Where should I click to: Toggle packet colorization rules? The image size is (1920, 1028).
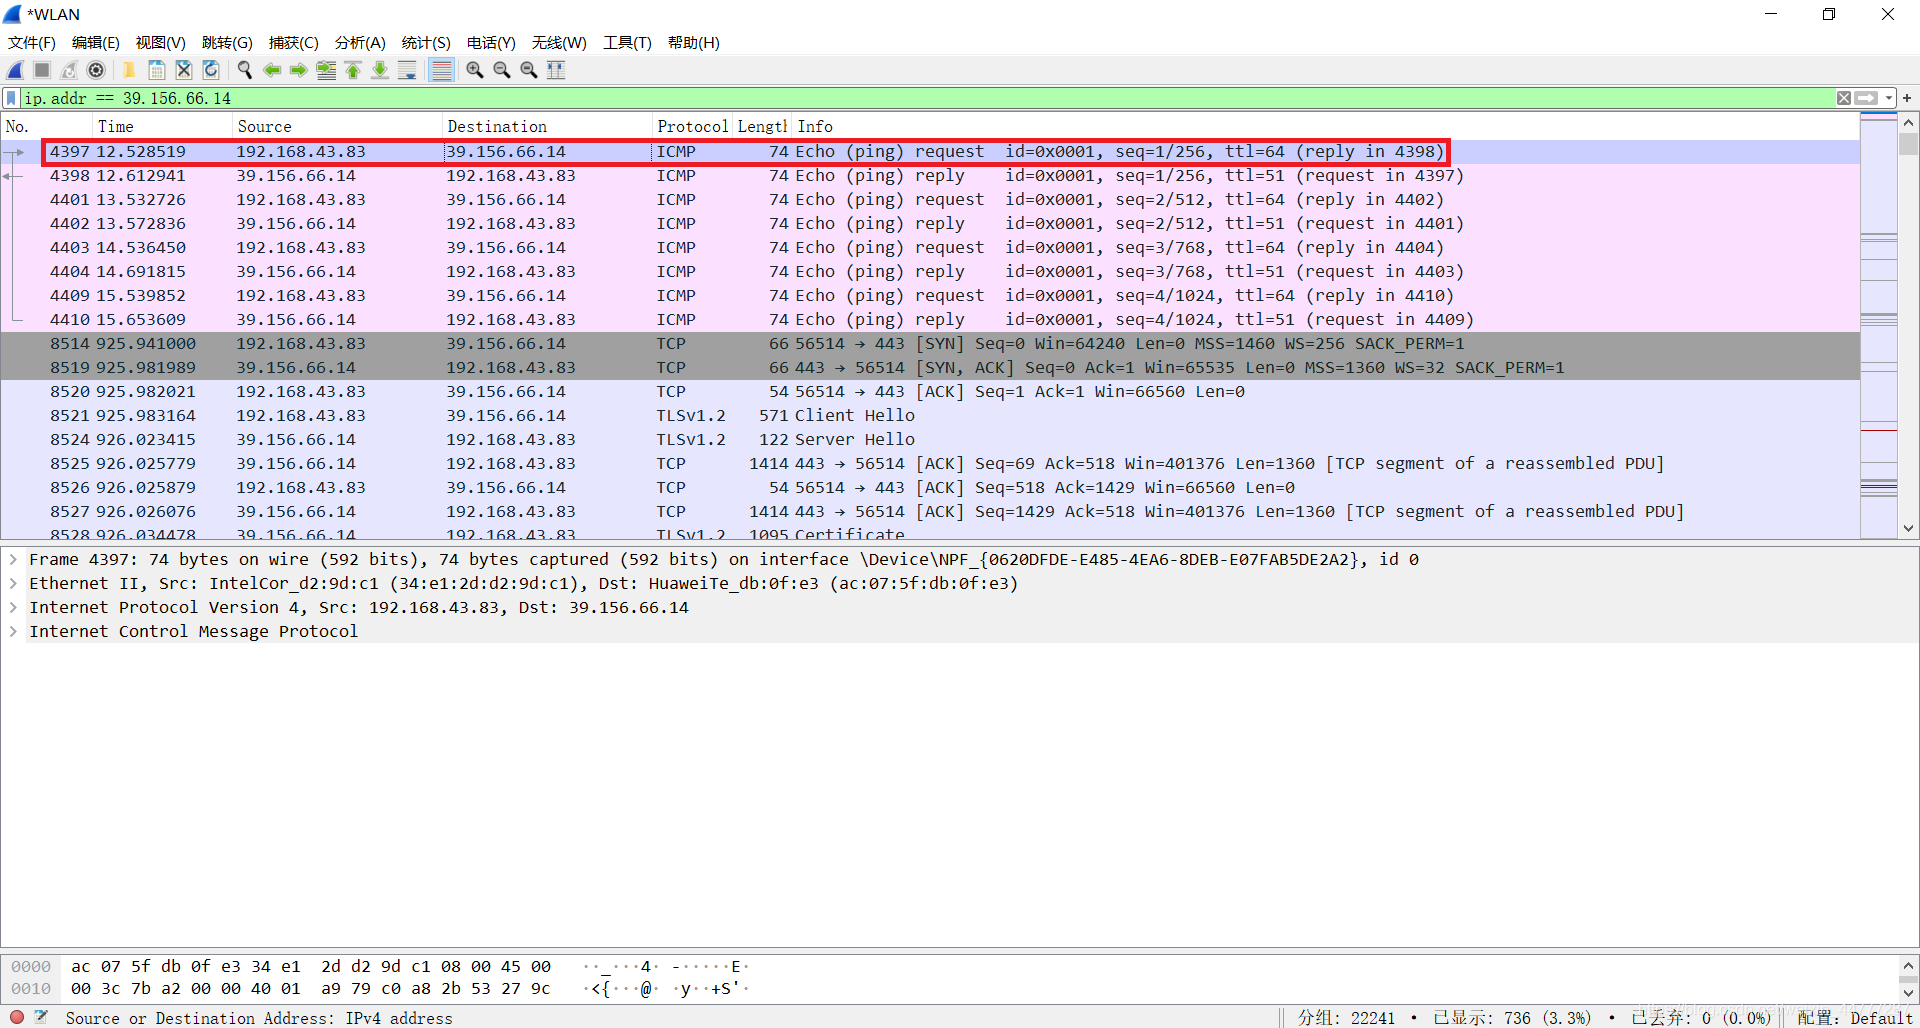[x=441, y=70]
